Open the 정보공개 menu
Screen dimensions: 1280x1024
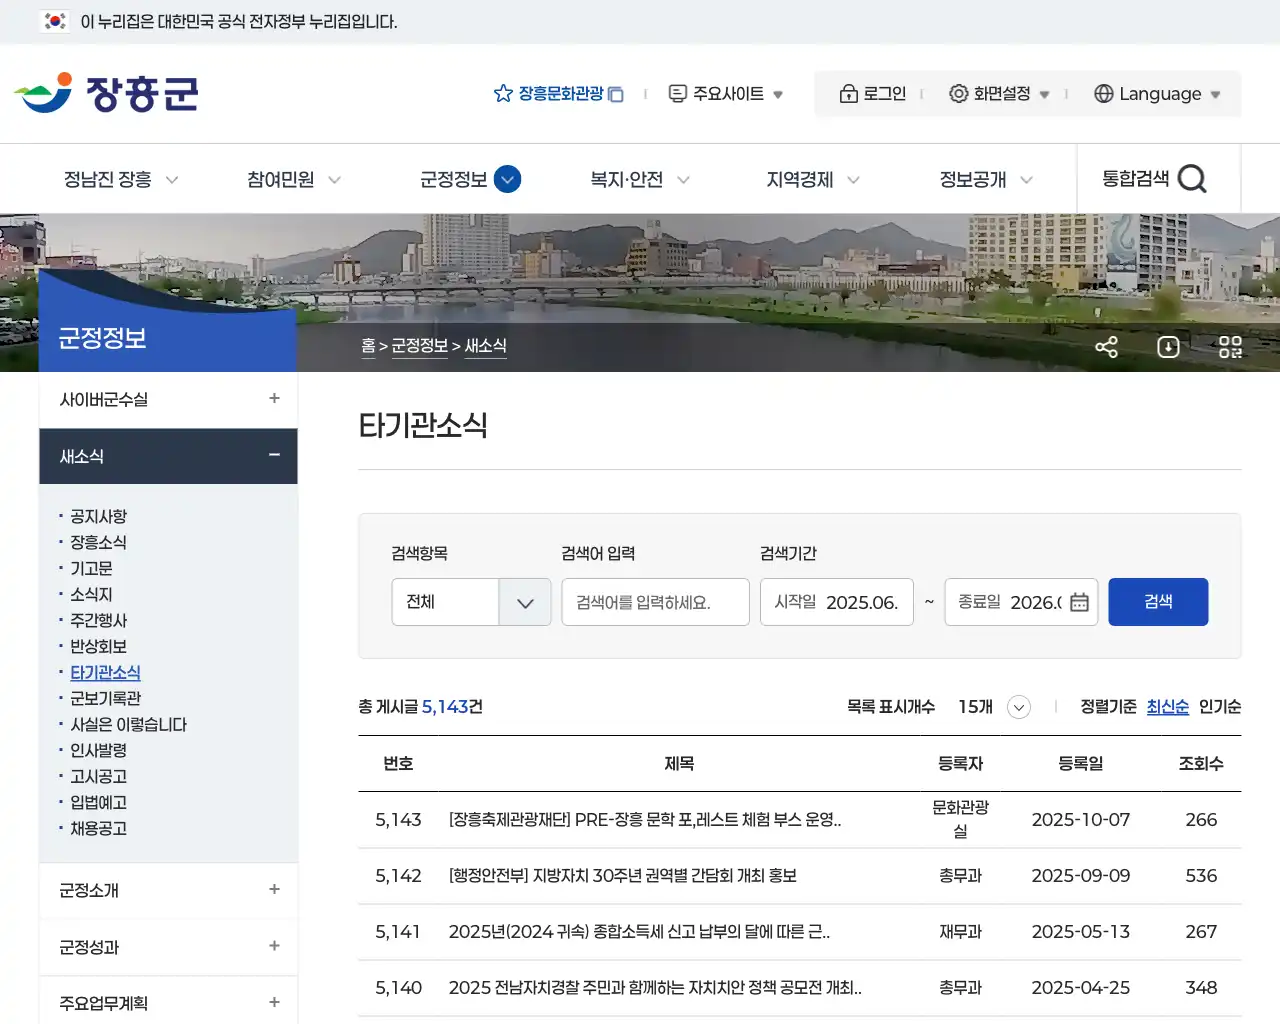[986, 179]
